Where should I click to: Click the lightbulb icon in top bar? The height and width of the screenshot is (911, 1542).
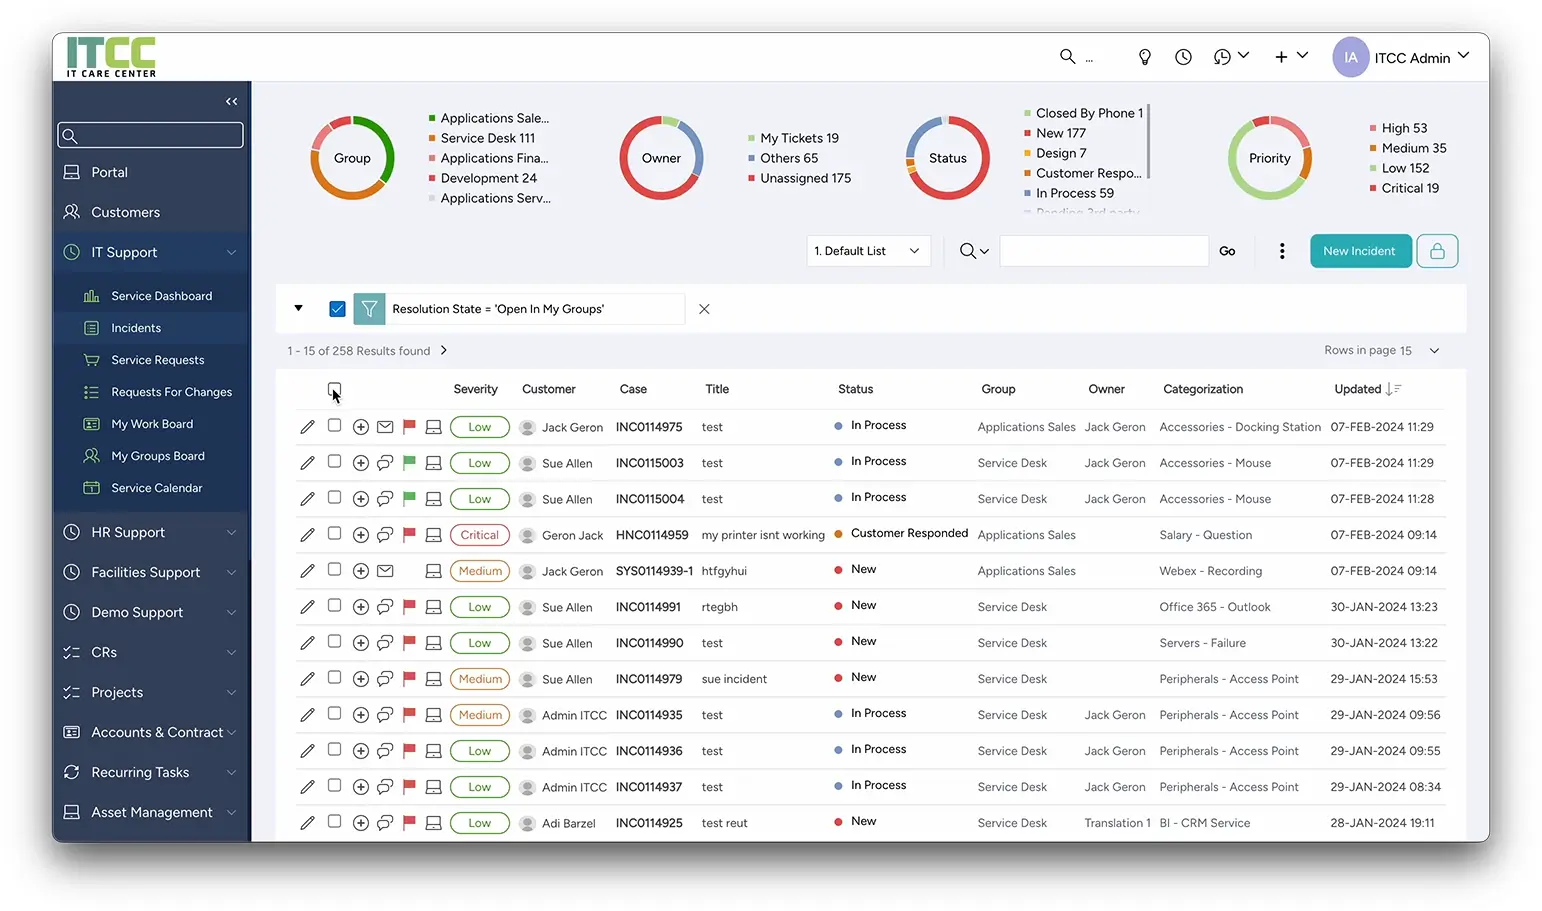point(1145,57)
